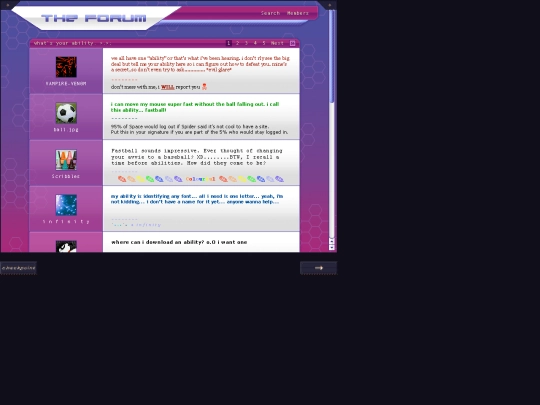Click the window's top-right corner icon
Screen dimensions: 540x405
click(330, 5)
